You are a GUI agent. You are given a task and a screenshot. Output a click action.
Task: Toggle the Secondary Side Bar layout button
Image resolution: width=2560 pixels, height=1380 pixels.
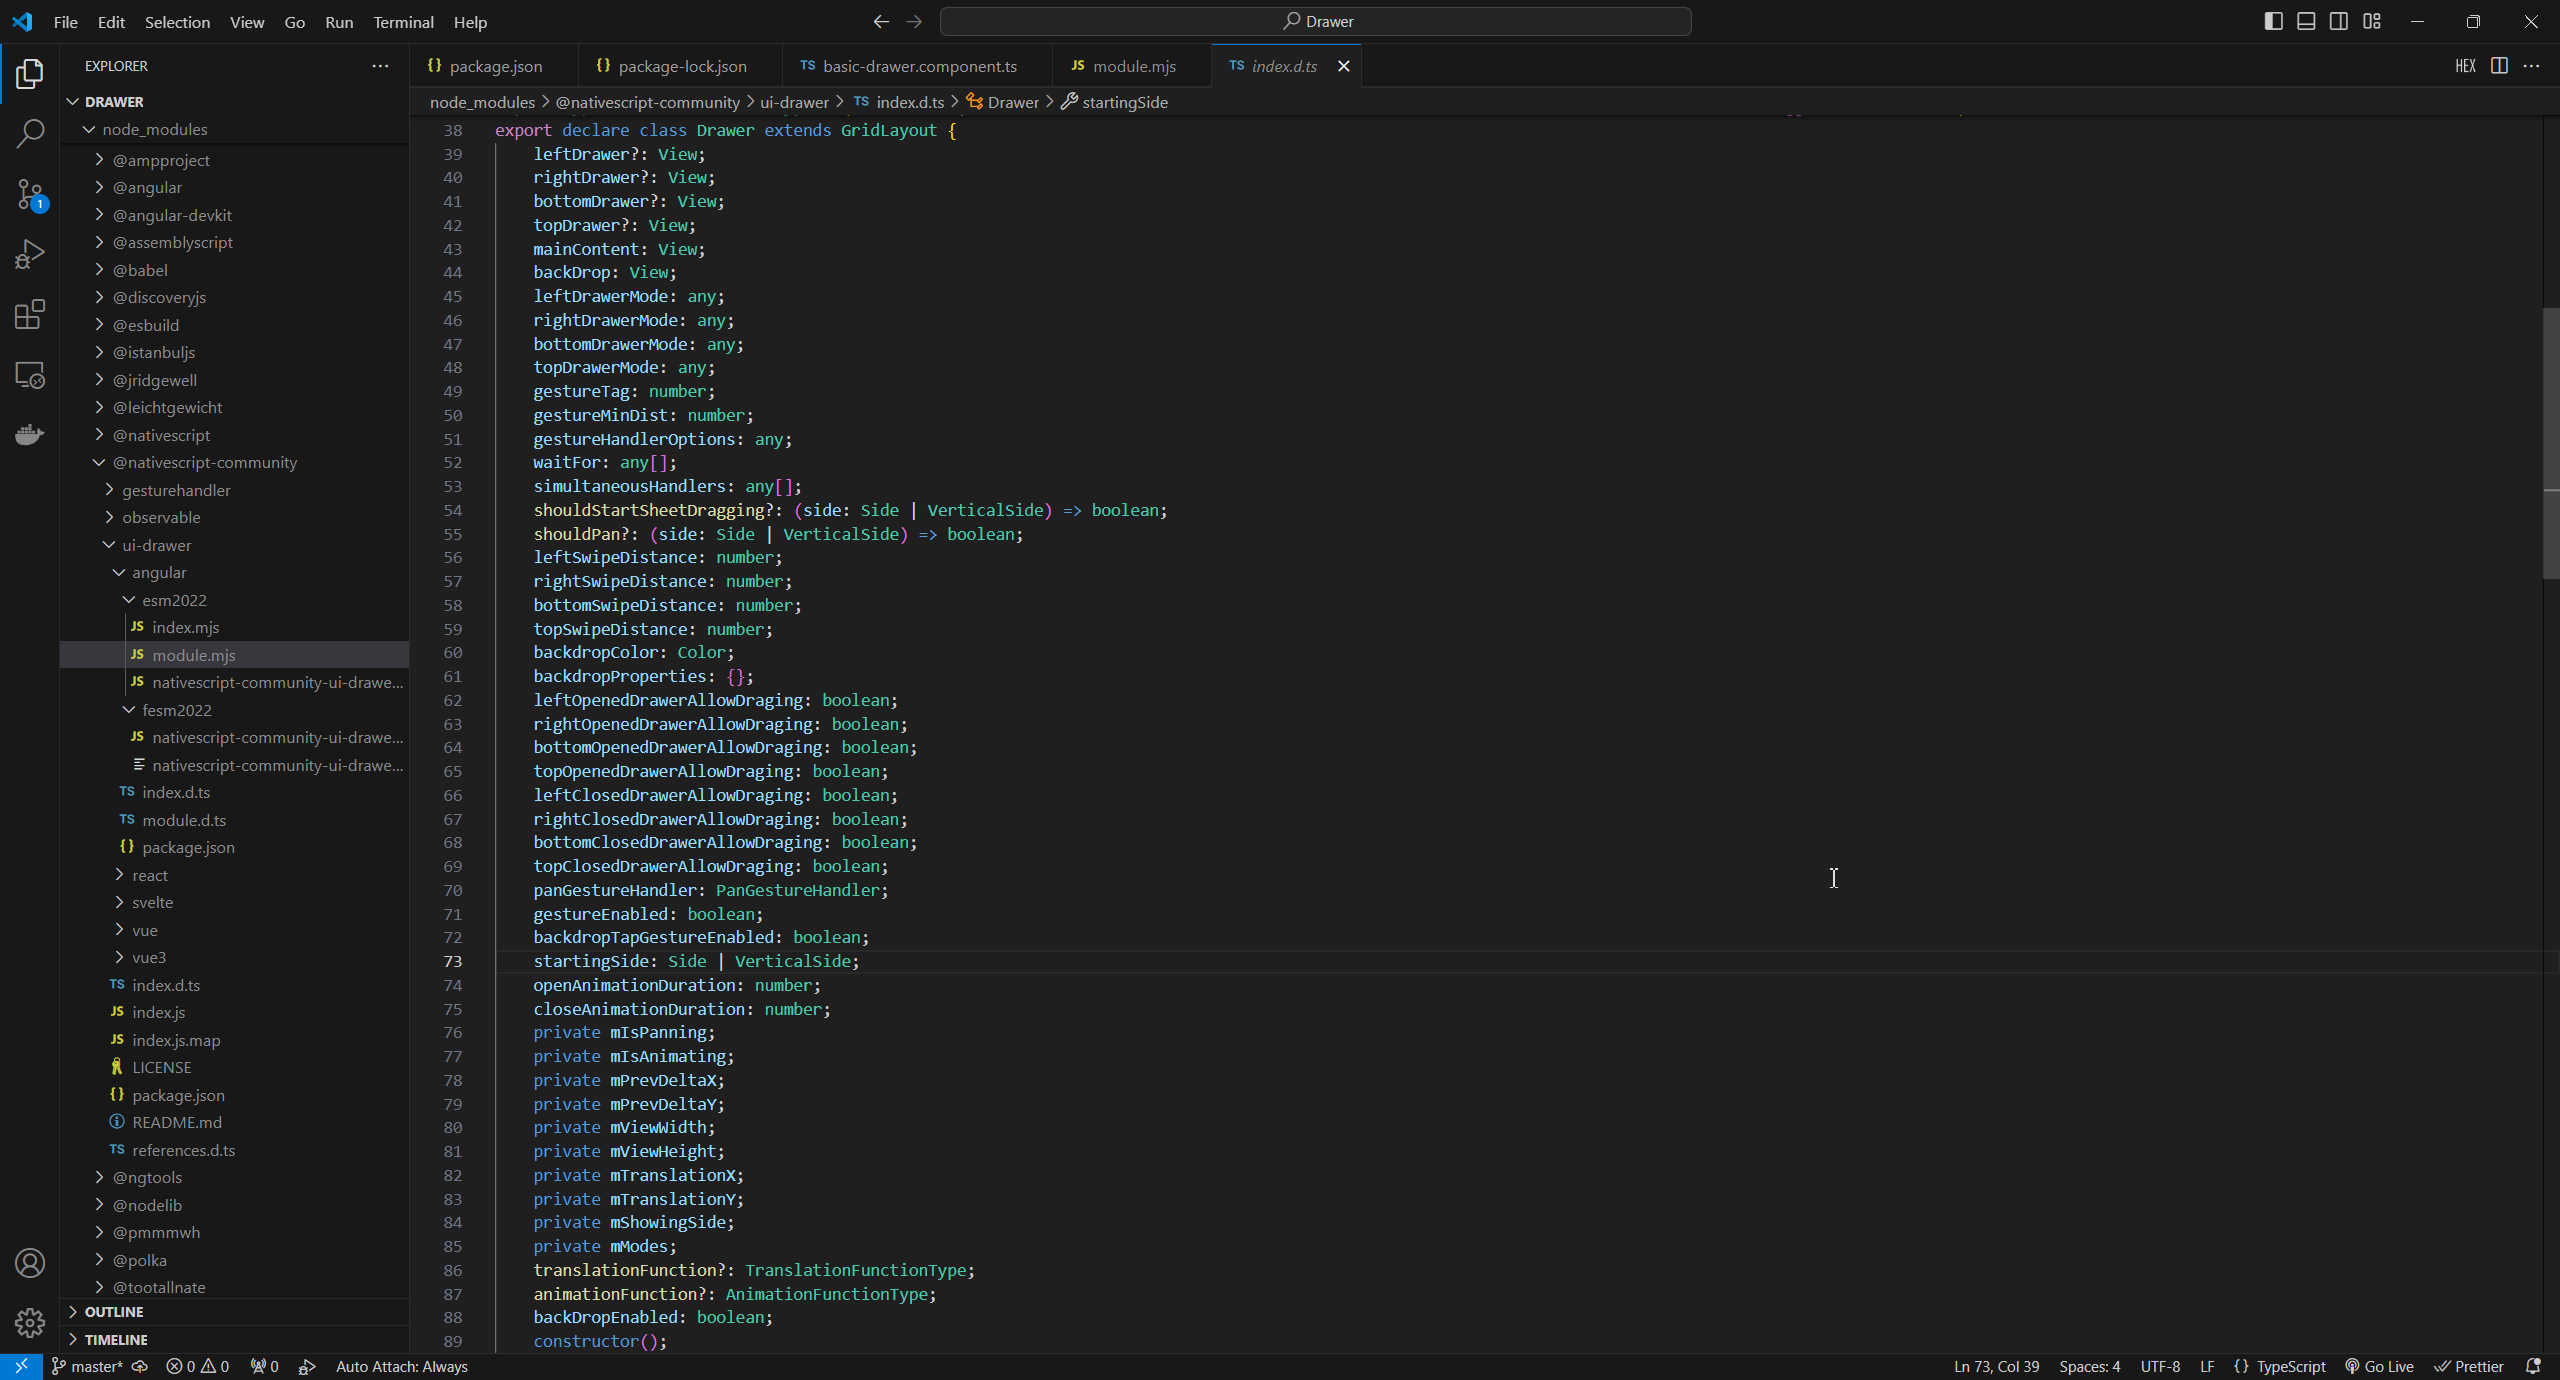2339,21
